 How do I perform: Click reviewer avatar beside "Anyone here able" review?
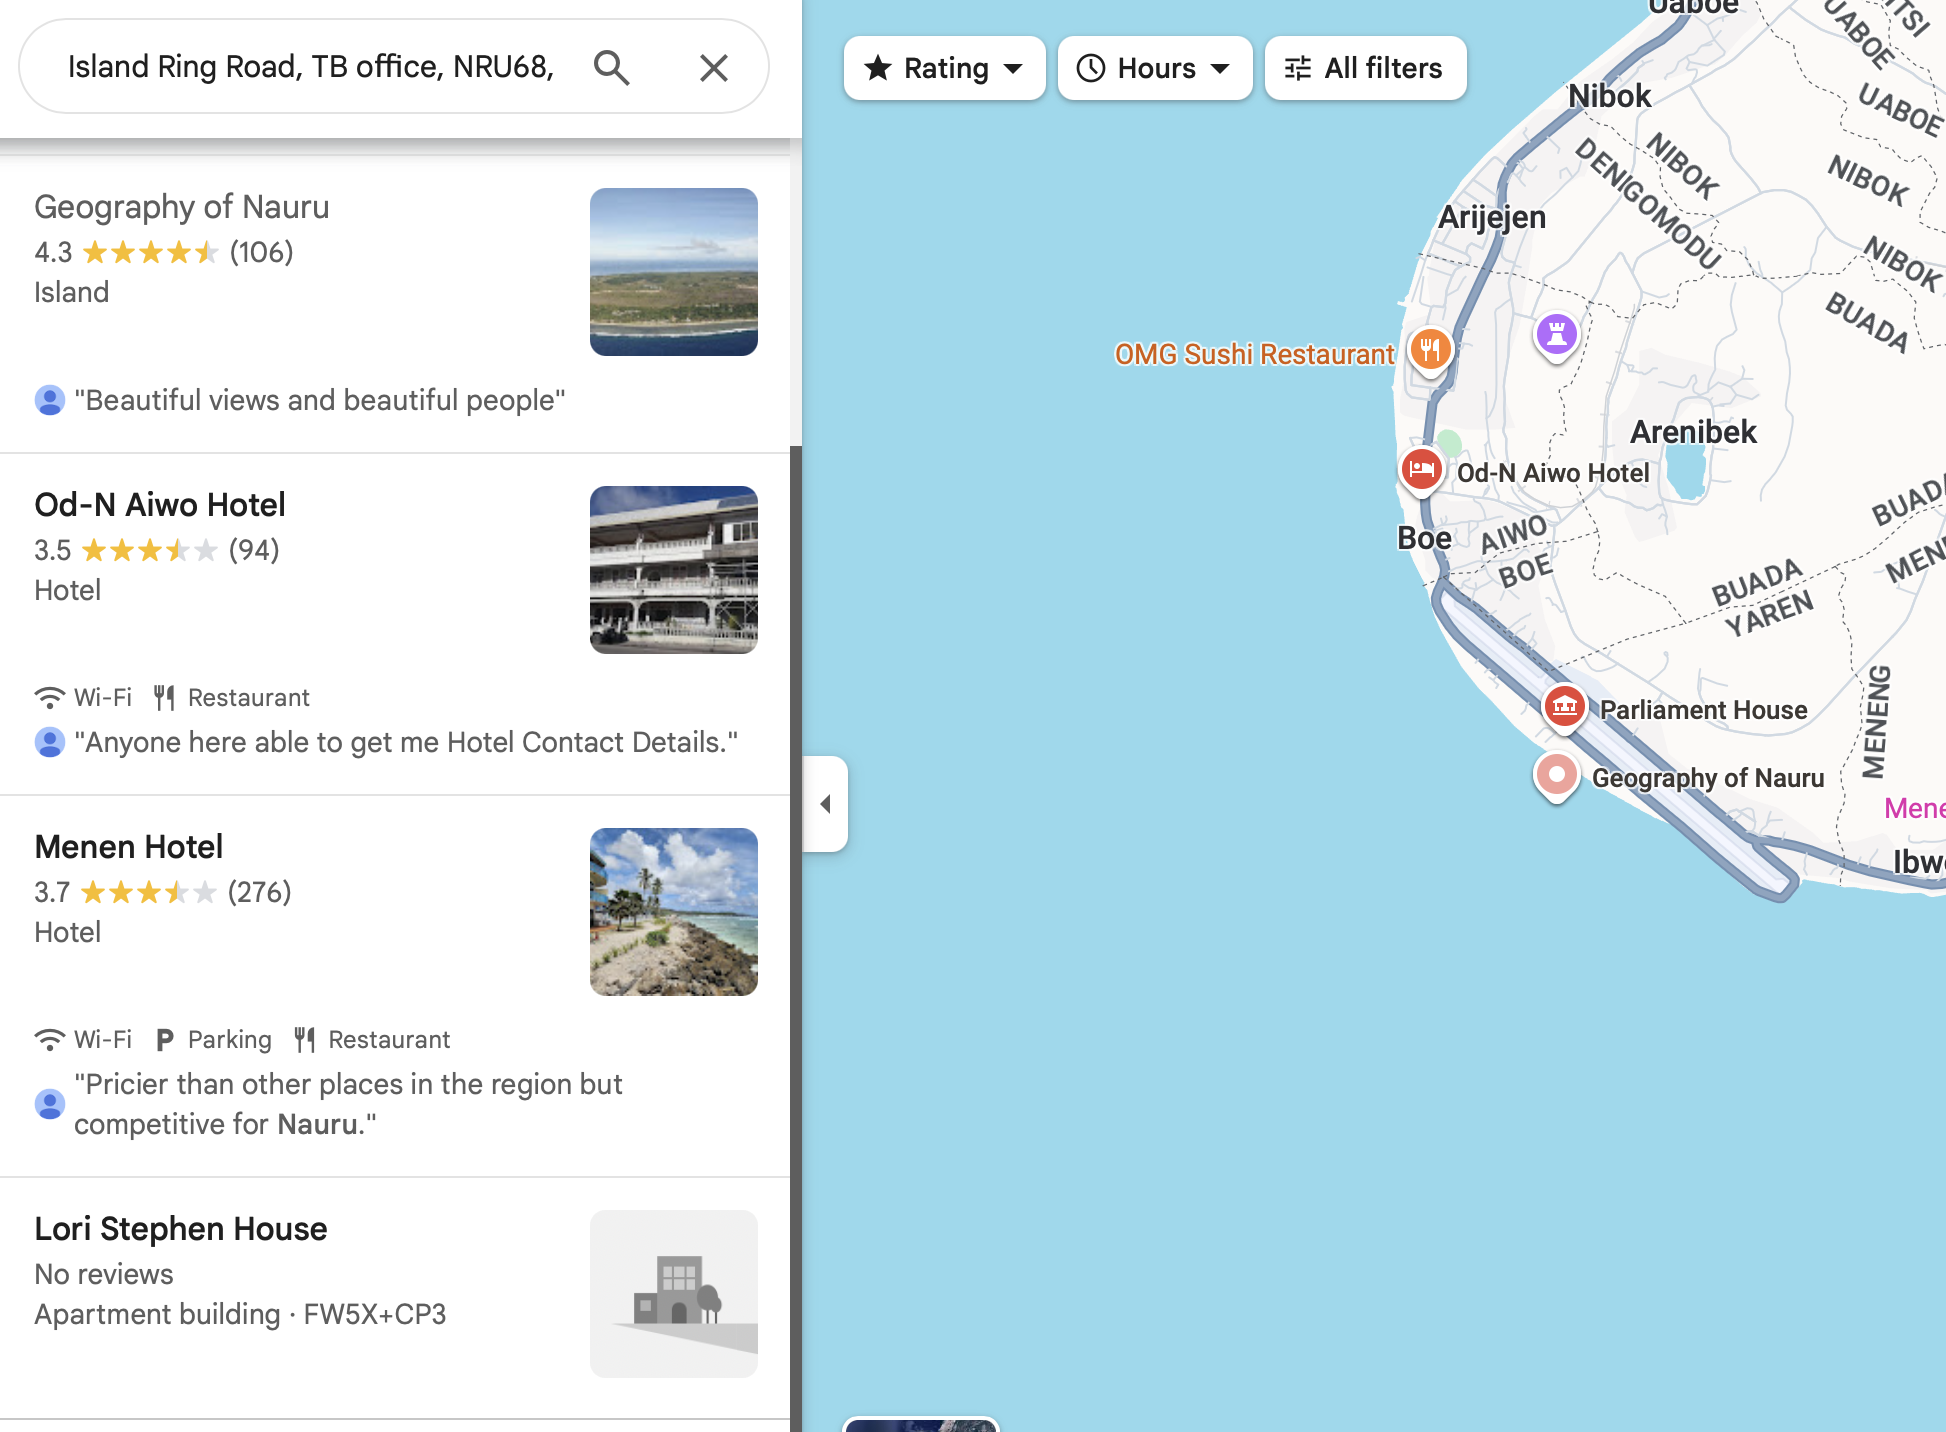coord(50,742)
